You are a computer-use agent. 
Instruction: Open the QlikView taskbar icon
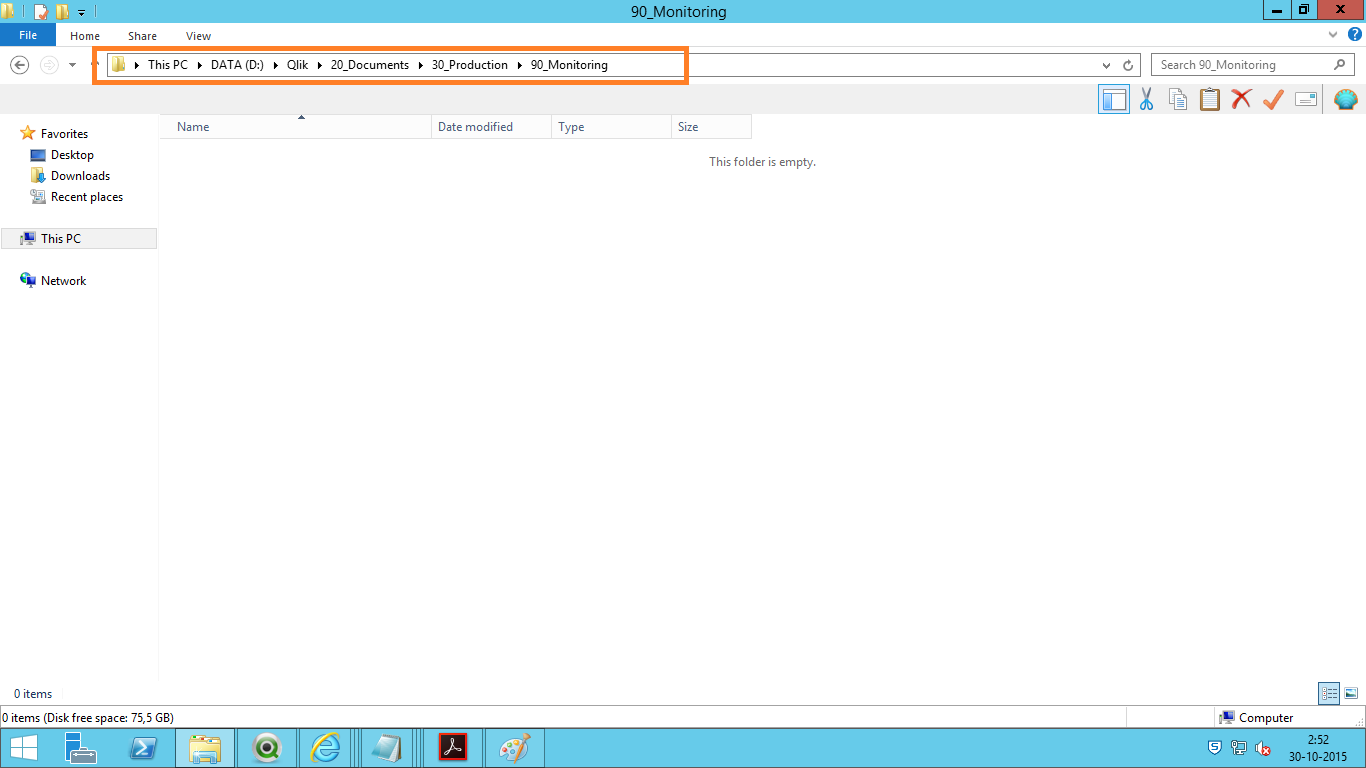click(266, 748)
